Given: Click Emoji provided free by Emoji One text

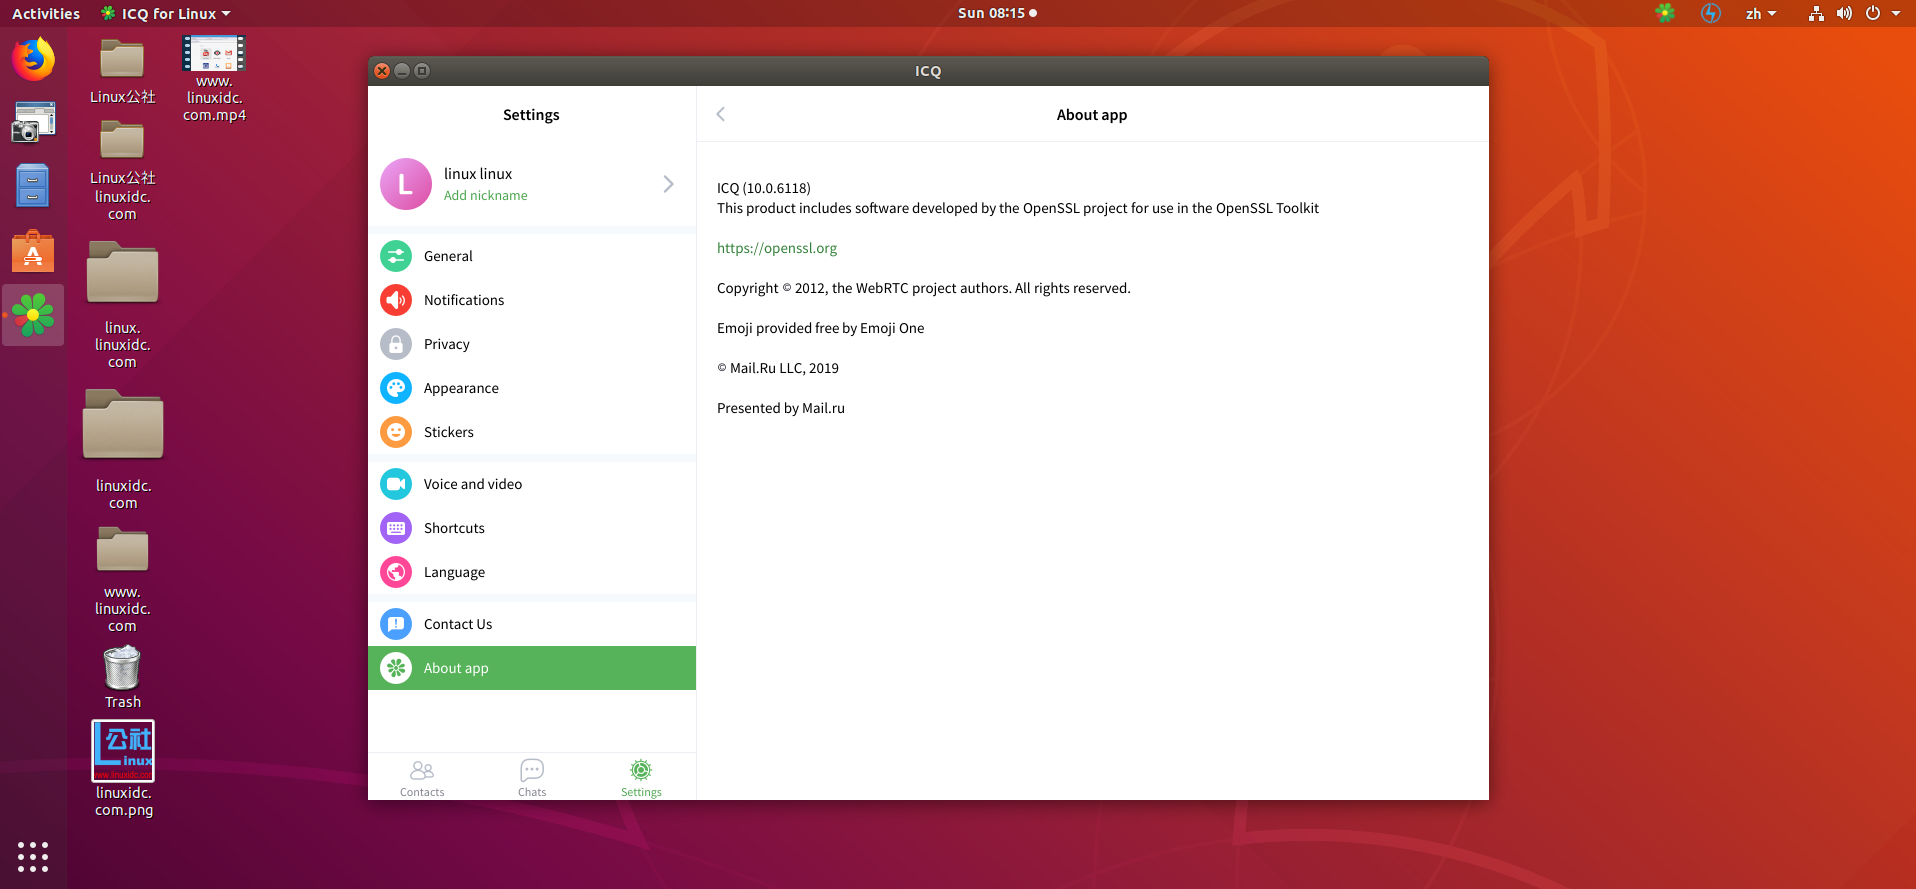Looking at the screenshot, I should [821, 328].
